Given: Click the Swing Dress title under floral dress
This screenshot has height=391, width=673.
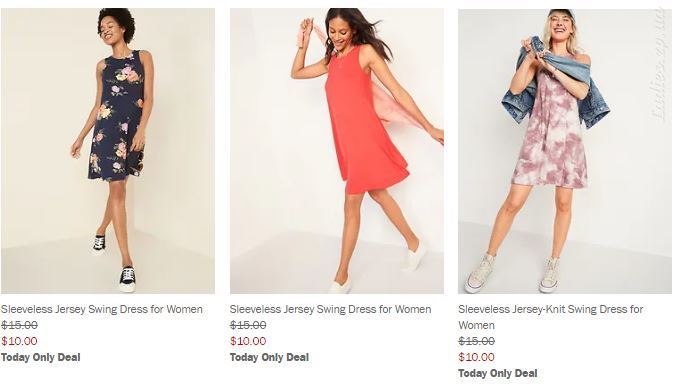Looking at the screenshot, I should [102, 309].
